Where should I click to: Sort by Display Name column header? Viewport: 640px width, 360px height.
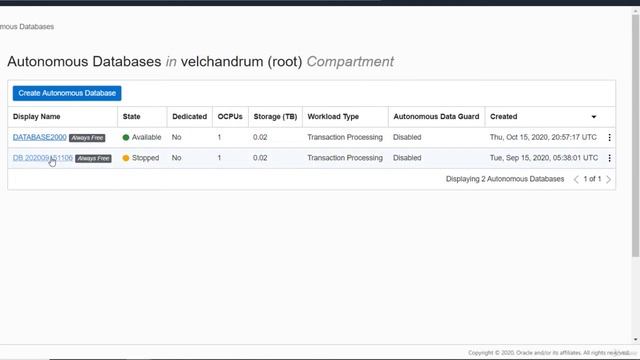point(36,117)
